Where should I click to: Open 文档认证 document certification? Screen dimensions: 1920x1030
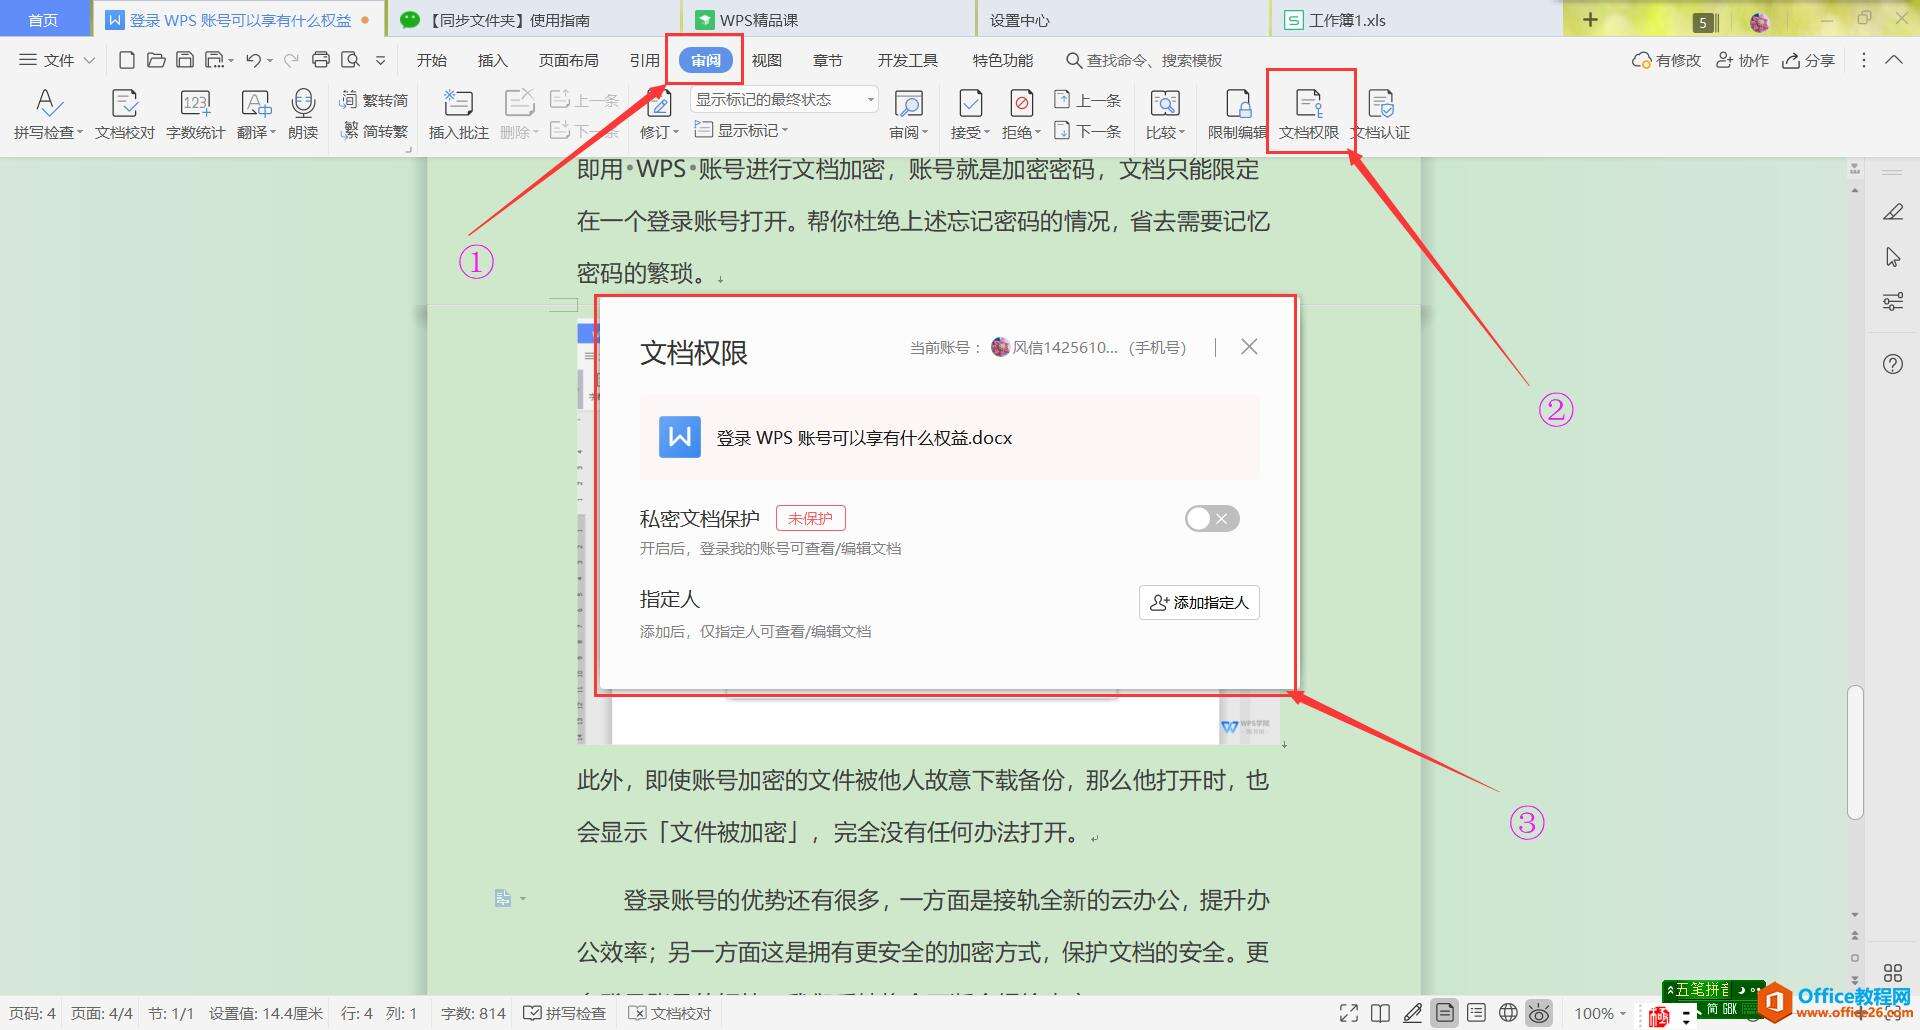tap(1381, 114)
